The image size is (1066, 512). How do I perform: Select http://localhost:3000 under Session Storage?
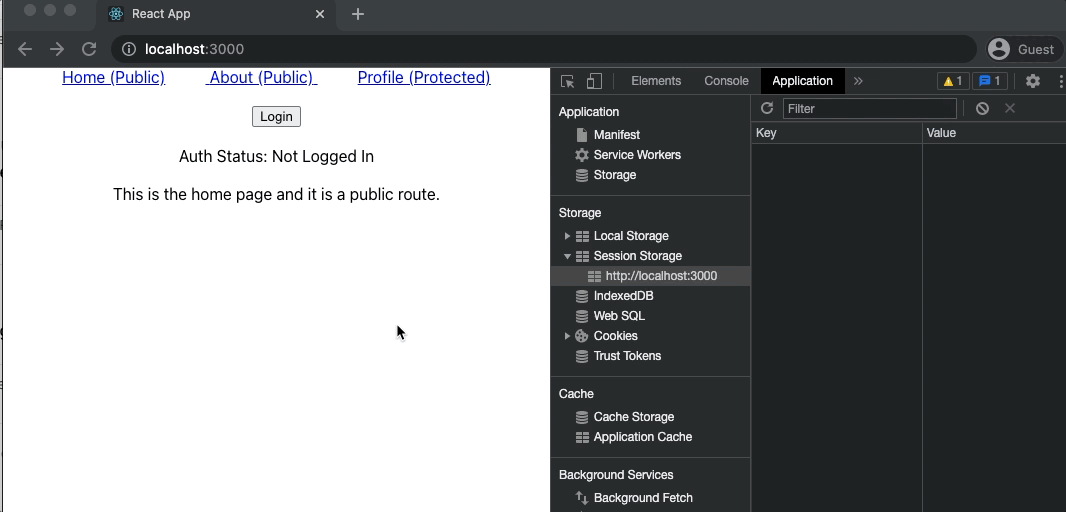pos(651,276)
